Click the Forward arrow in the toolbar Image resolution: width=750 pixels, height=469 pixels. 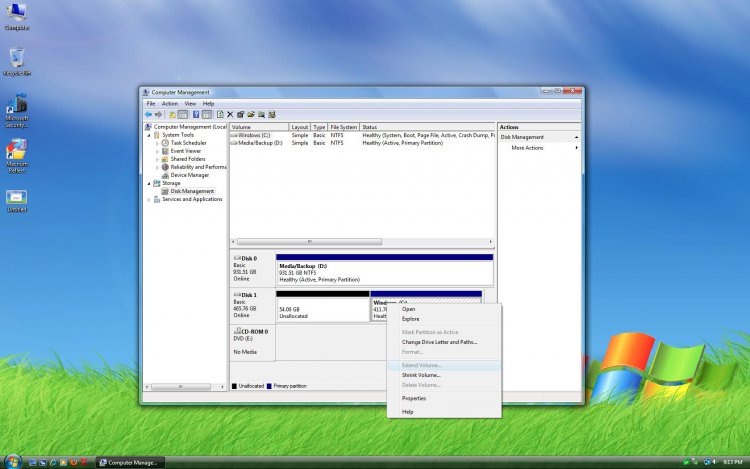tap(159, 115)
